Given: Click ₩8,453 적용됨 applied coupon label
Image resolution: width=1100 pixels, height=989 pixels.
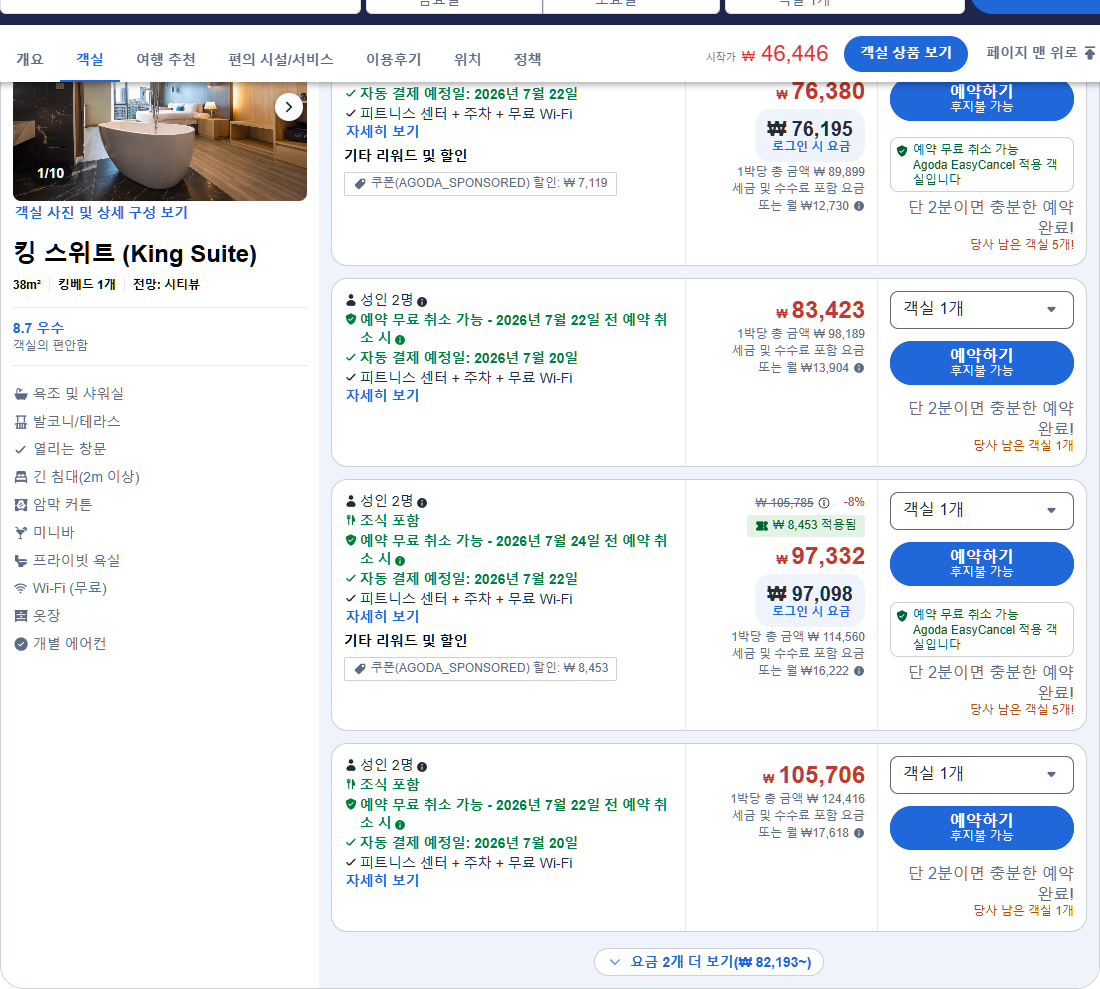Looking at the screenshot, I should click(806, 525).
